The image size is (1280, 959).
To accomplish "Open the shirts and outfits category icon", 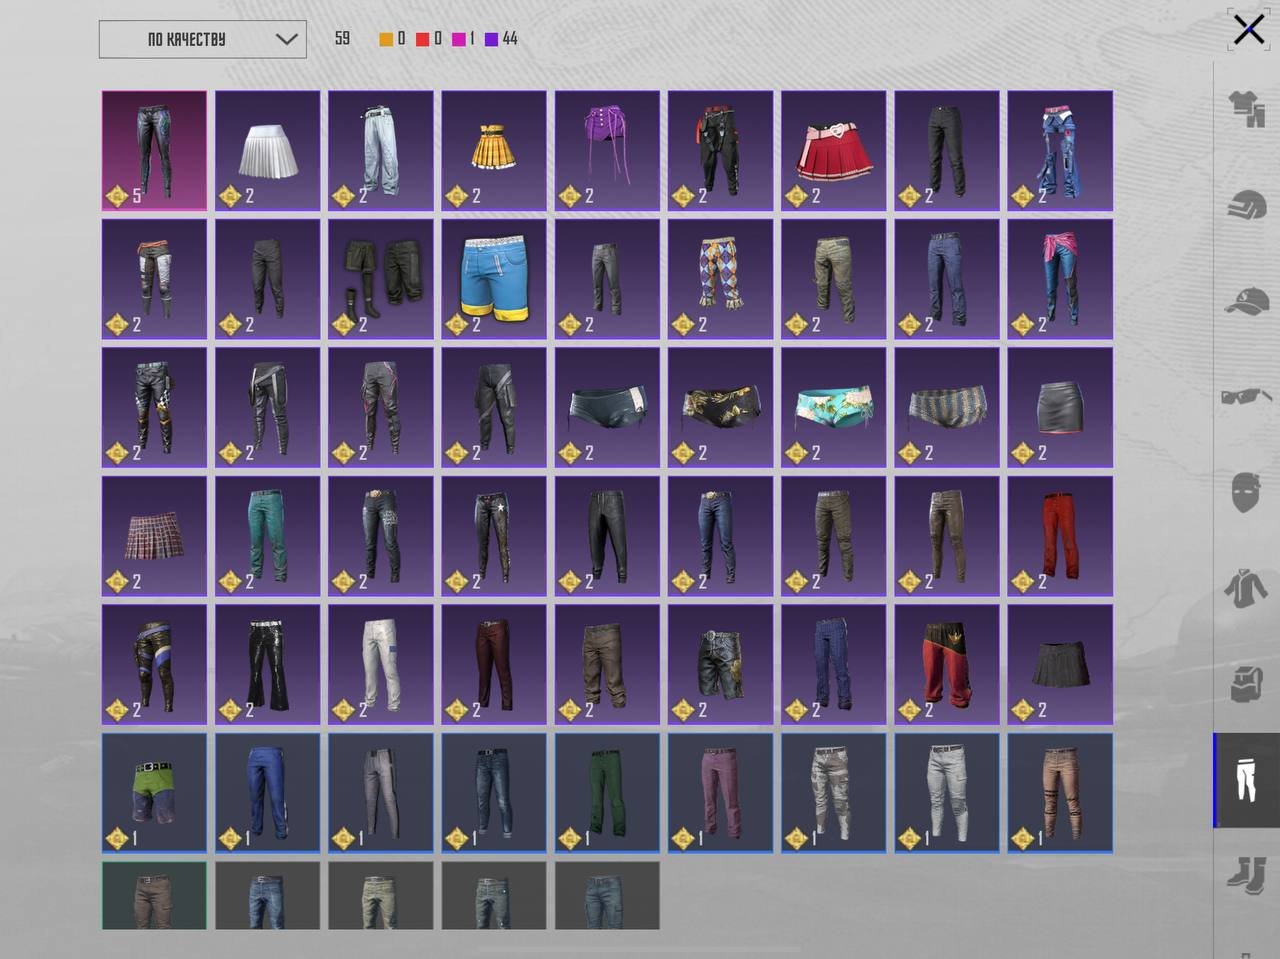I will [1246, 109].
